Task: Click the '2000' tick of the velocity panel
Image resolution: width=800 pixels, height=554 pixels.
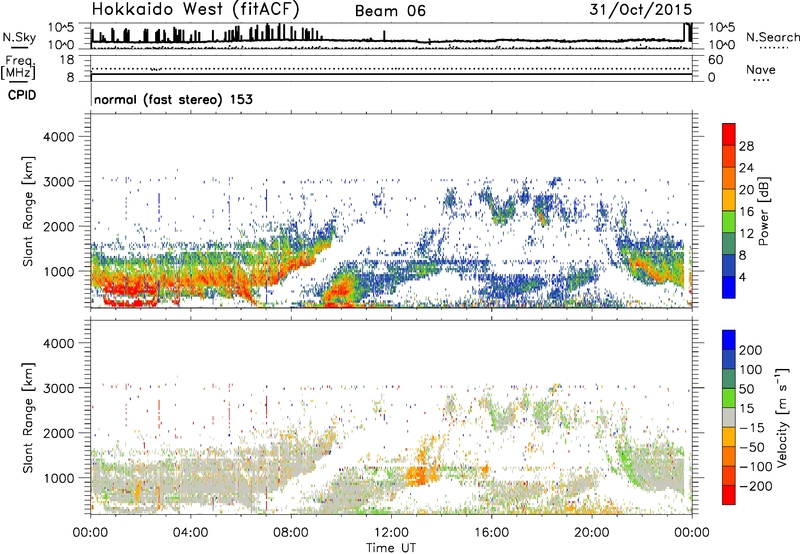Action: pyautogui.click(x=58, y=433)
